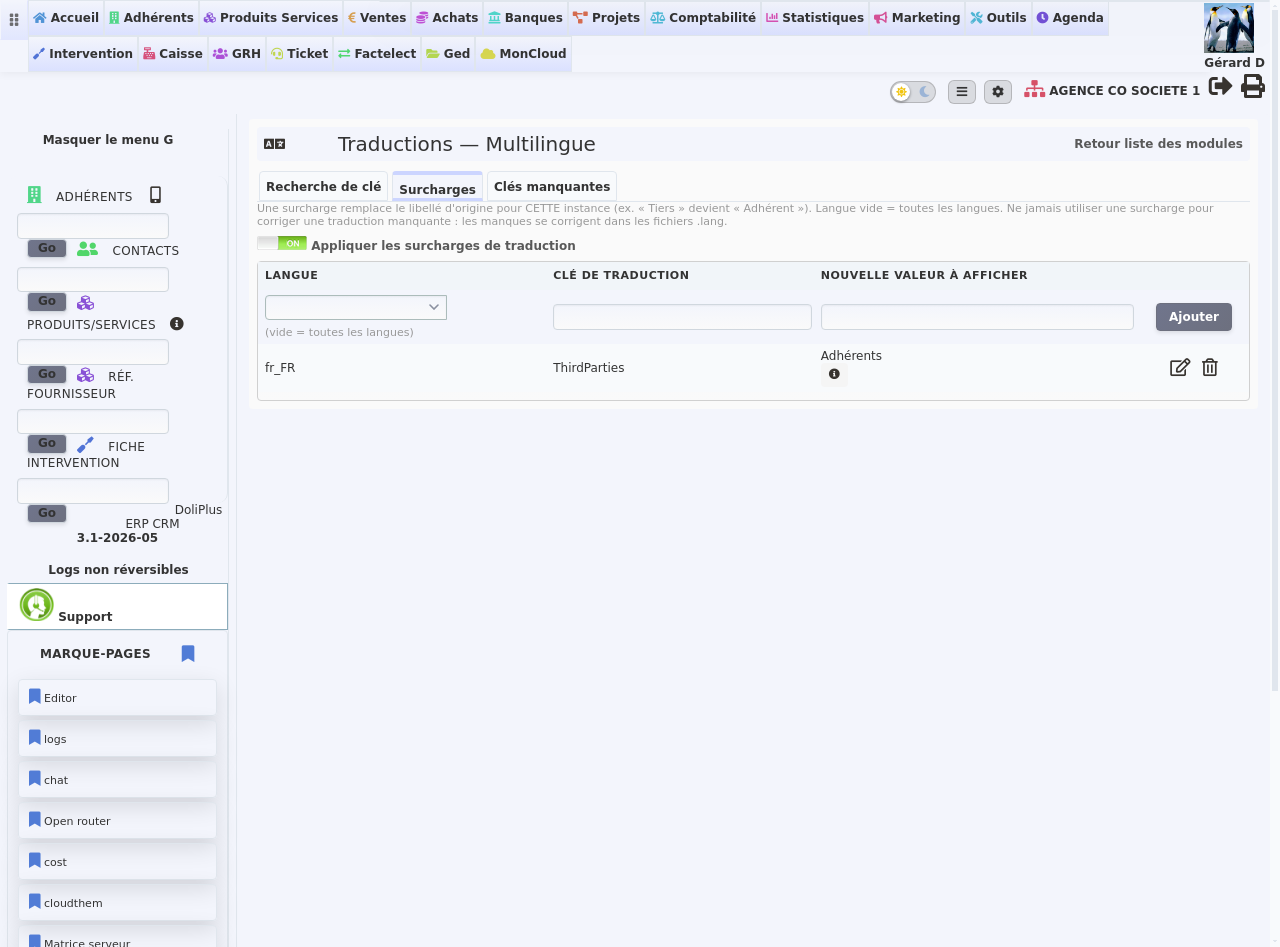
Task: Click the print icon in the header
Action: point(1253,87)
